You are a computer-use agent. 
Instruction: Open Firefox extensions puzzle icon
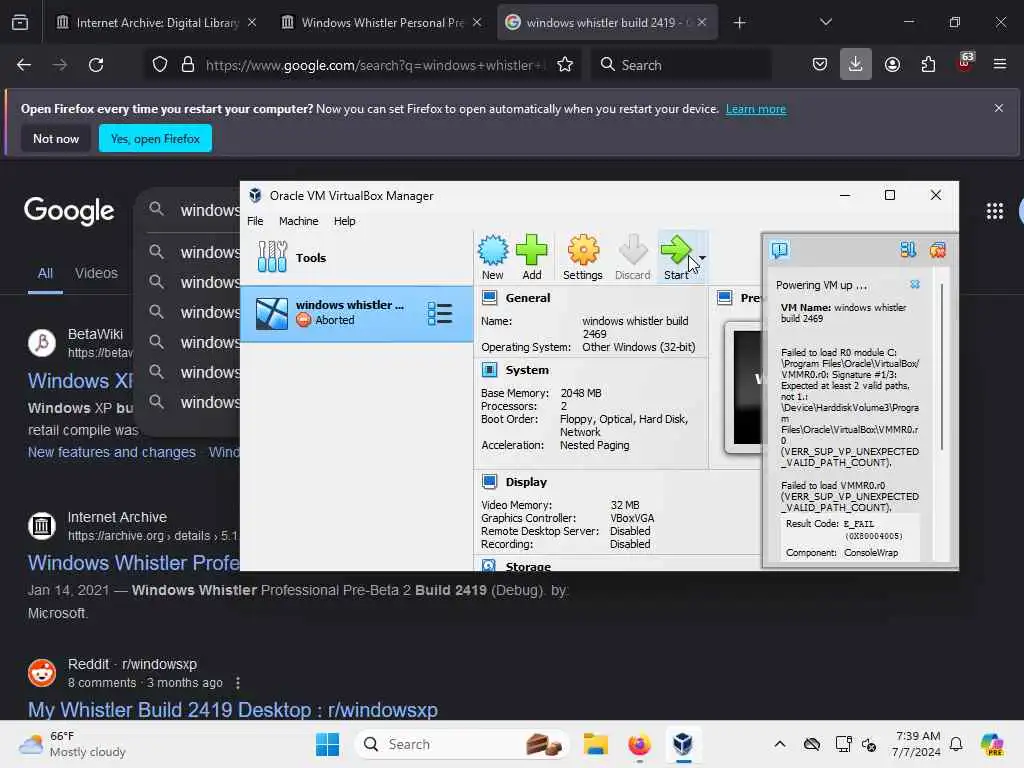pyautogui.click(x=928, y=65)
